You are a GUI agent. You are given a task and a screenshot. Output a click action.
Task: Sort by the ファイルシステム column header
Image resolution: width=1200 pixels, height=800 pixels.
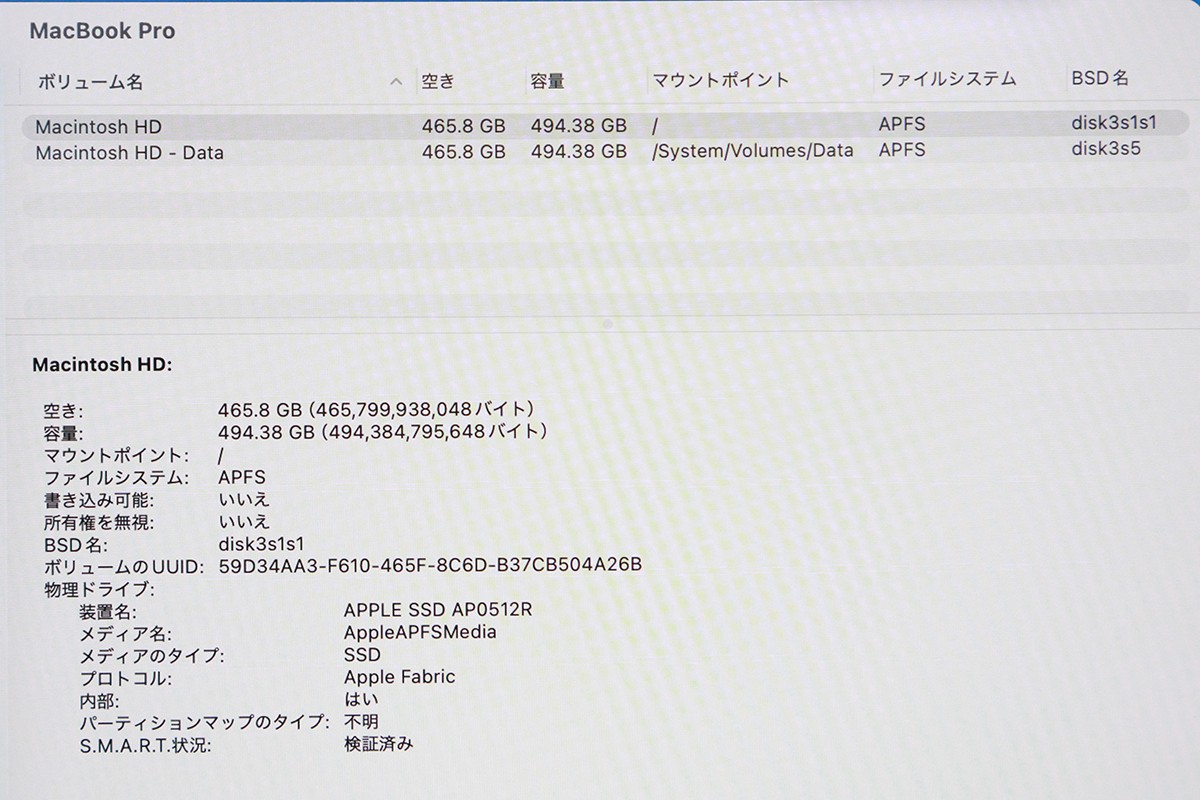(x=948, y=81)
